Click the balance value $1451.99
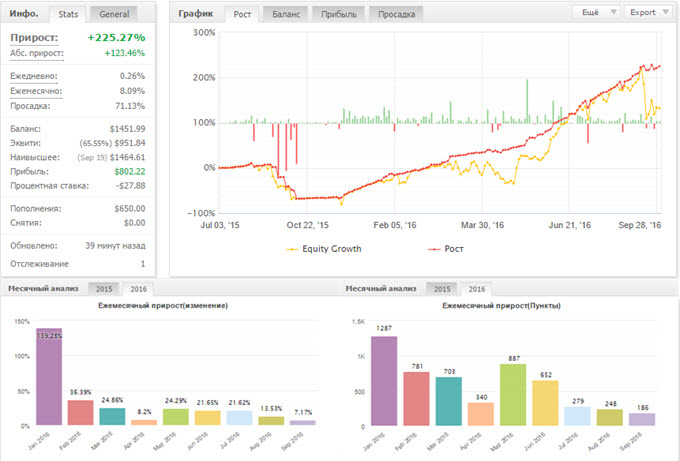 (128, 129)
